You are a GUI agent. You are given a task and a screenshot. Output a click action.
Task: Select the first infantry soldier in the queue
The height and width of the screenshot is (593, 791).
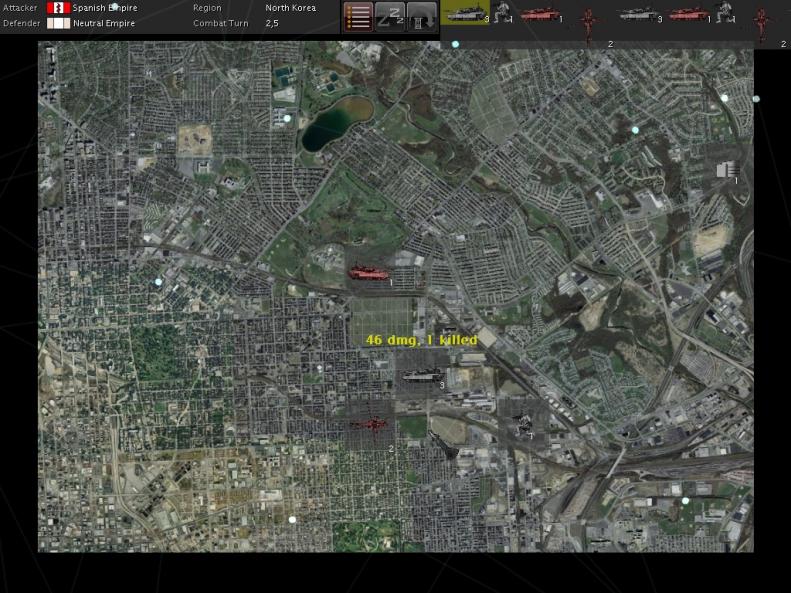tap(503, 13)
